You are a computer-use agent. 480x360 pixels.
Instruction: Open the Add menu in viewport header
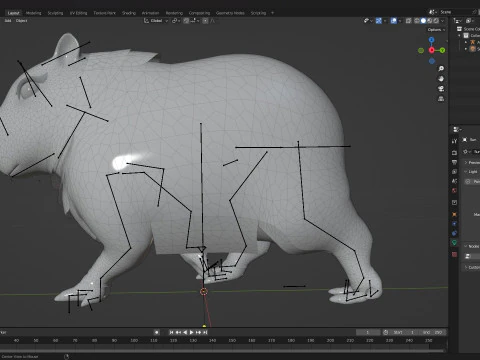point(8,21)
